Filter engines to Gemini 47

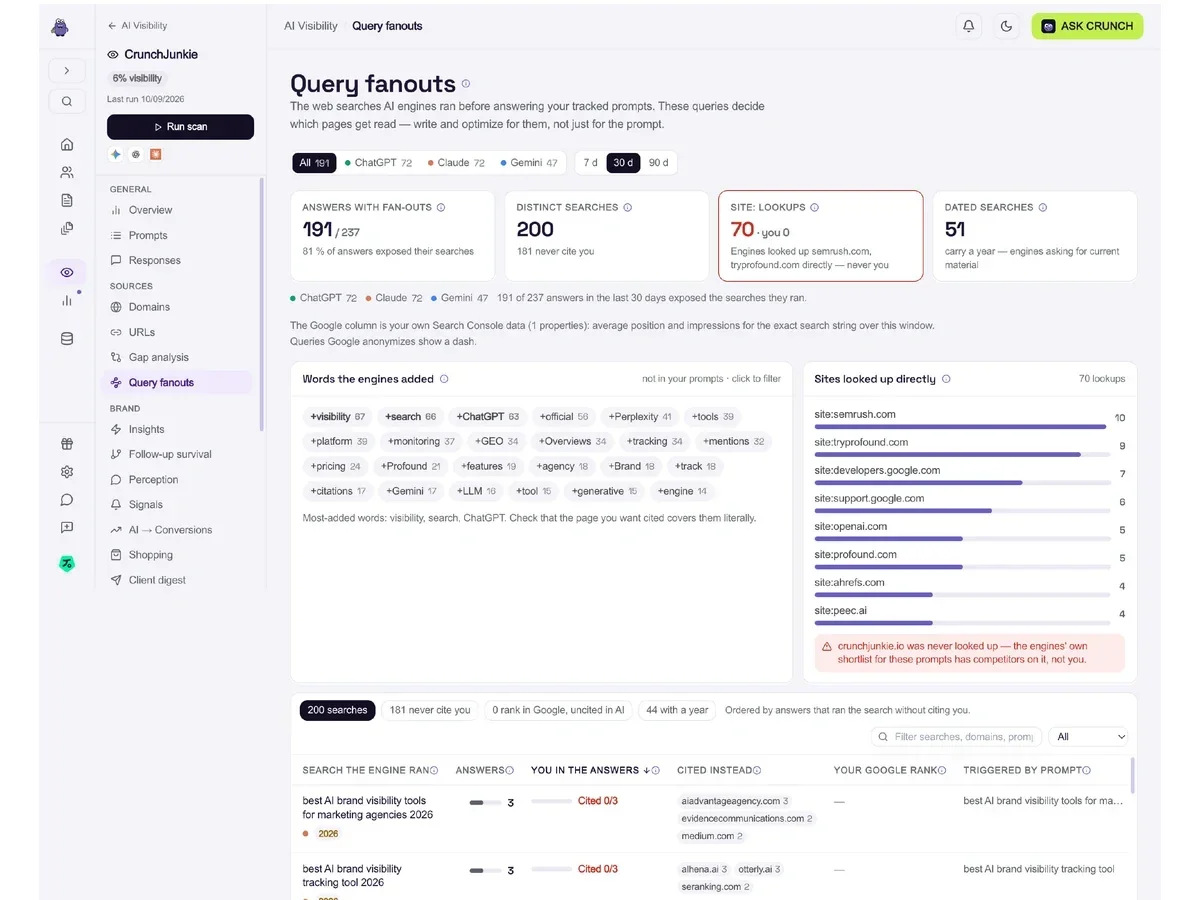[x=529, y=162]
